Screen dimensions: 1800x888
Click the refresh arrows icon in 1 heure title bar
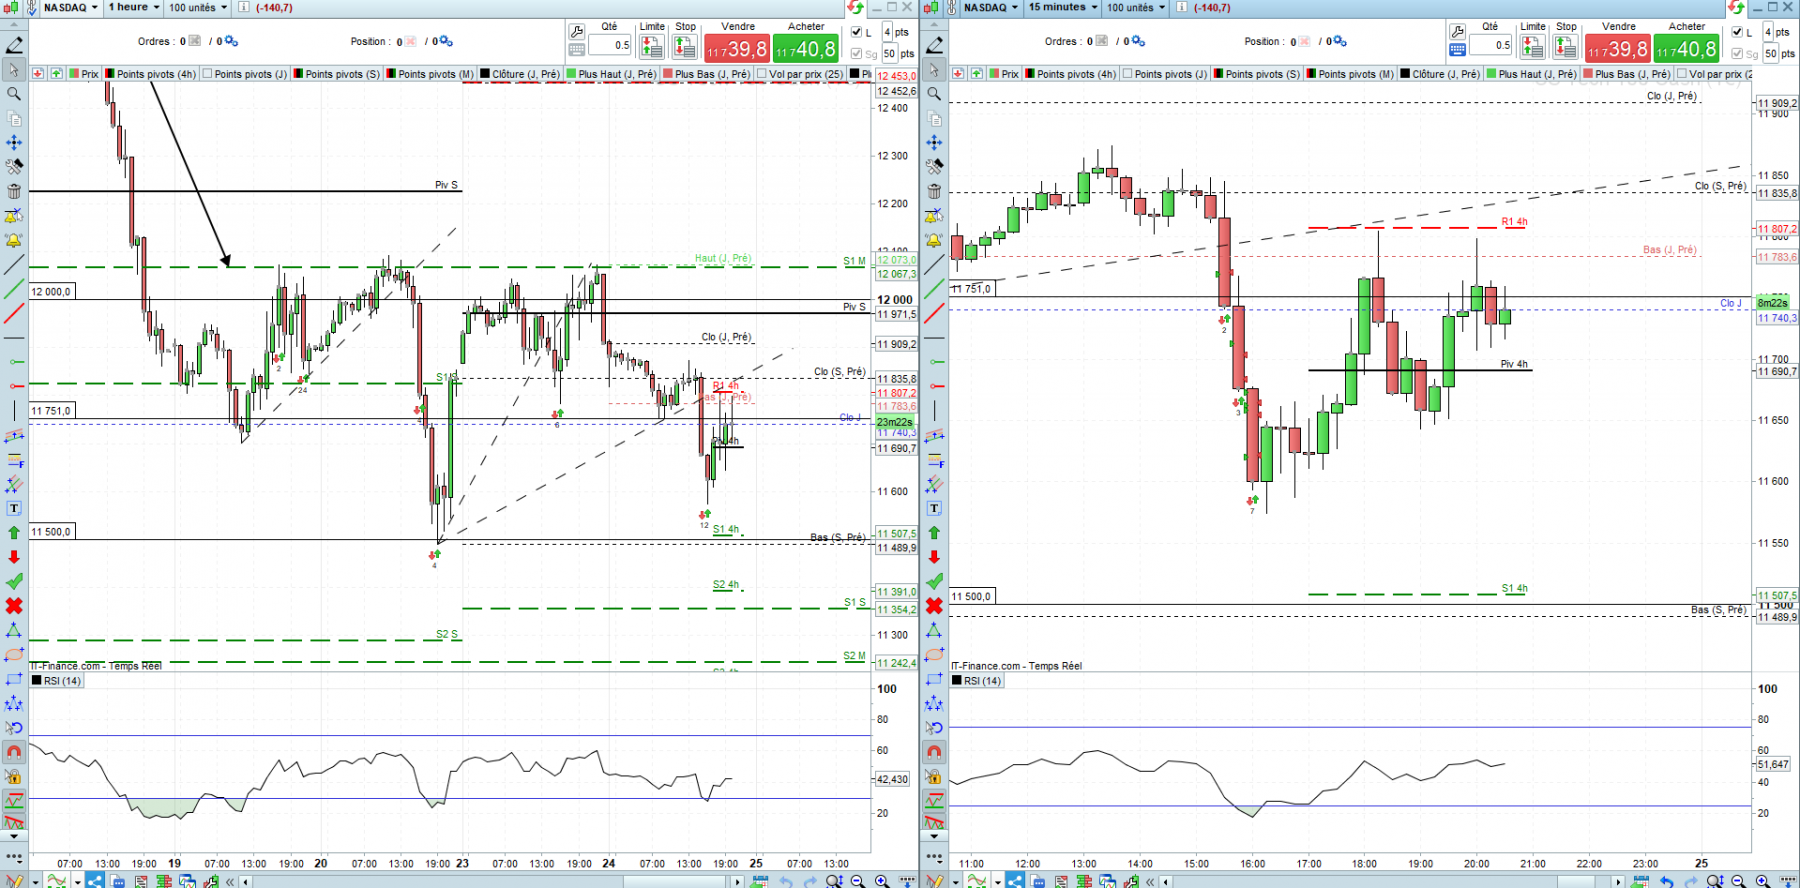coord(855,7)
